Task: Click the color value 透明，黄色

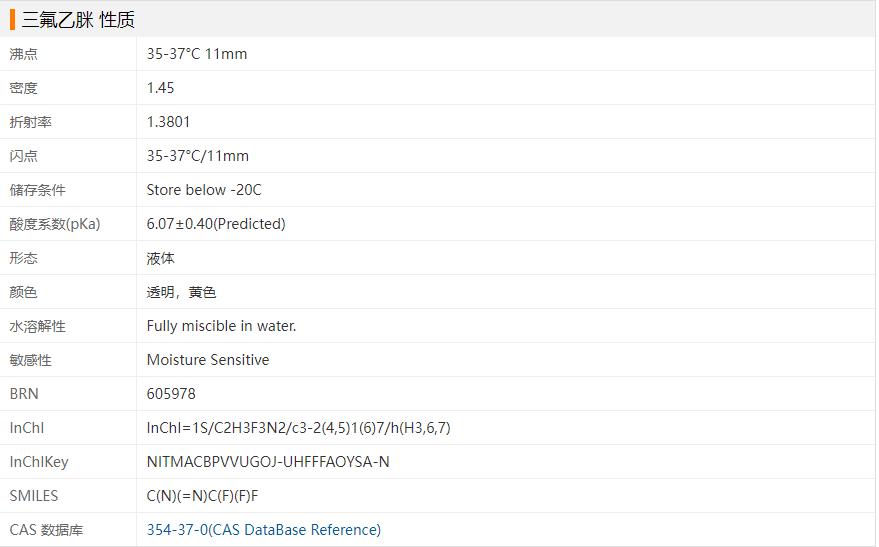Action: click(x=181, y=292)
